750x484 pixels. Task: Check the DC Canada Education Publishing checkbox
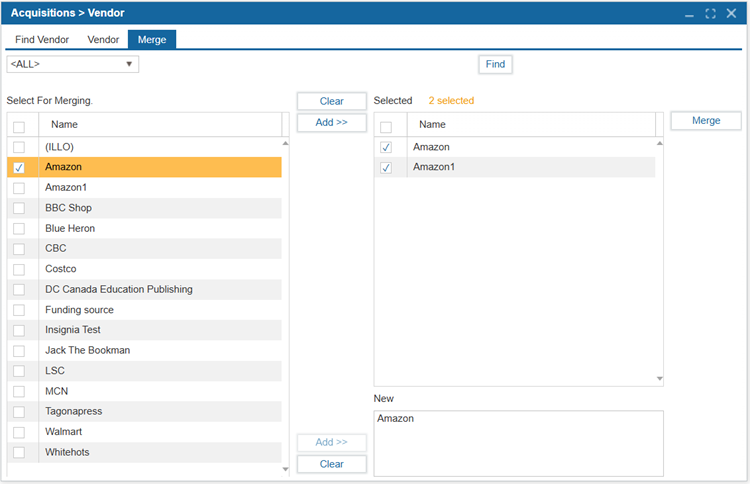[x=19, y=290]
